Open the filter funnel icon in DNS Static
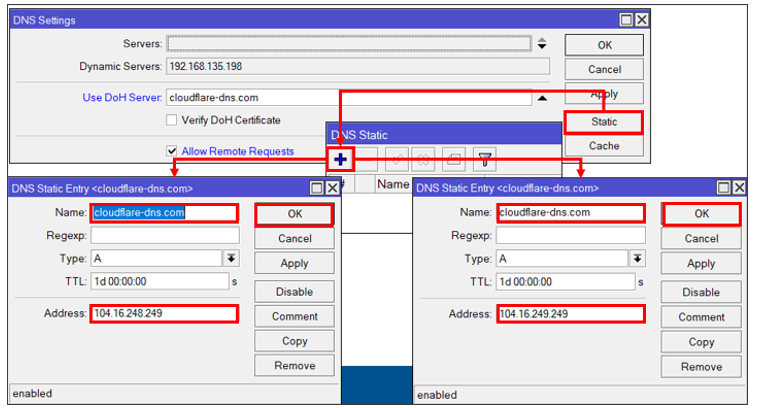This screenshot has width=762, height=408. [485, 159]
